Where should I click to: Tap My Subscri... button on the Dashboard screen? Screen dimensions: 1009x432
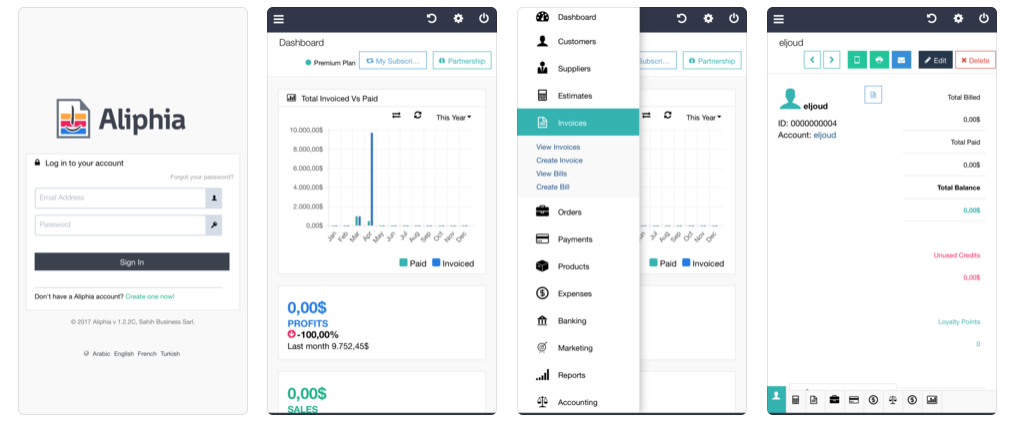(x=393, y=61)
